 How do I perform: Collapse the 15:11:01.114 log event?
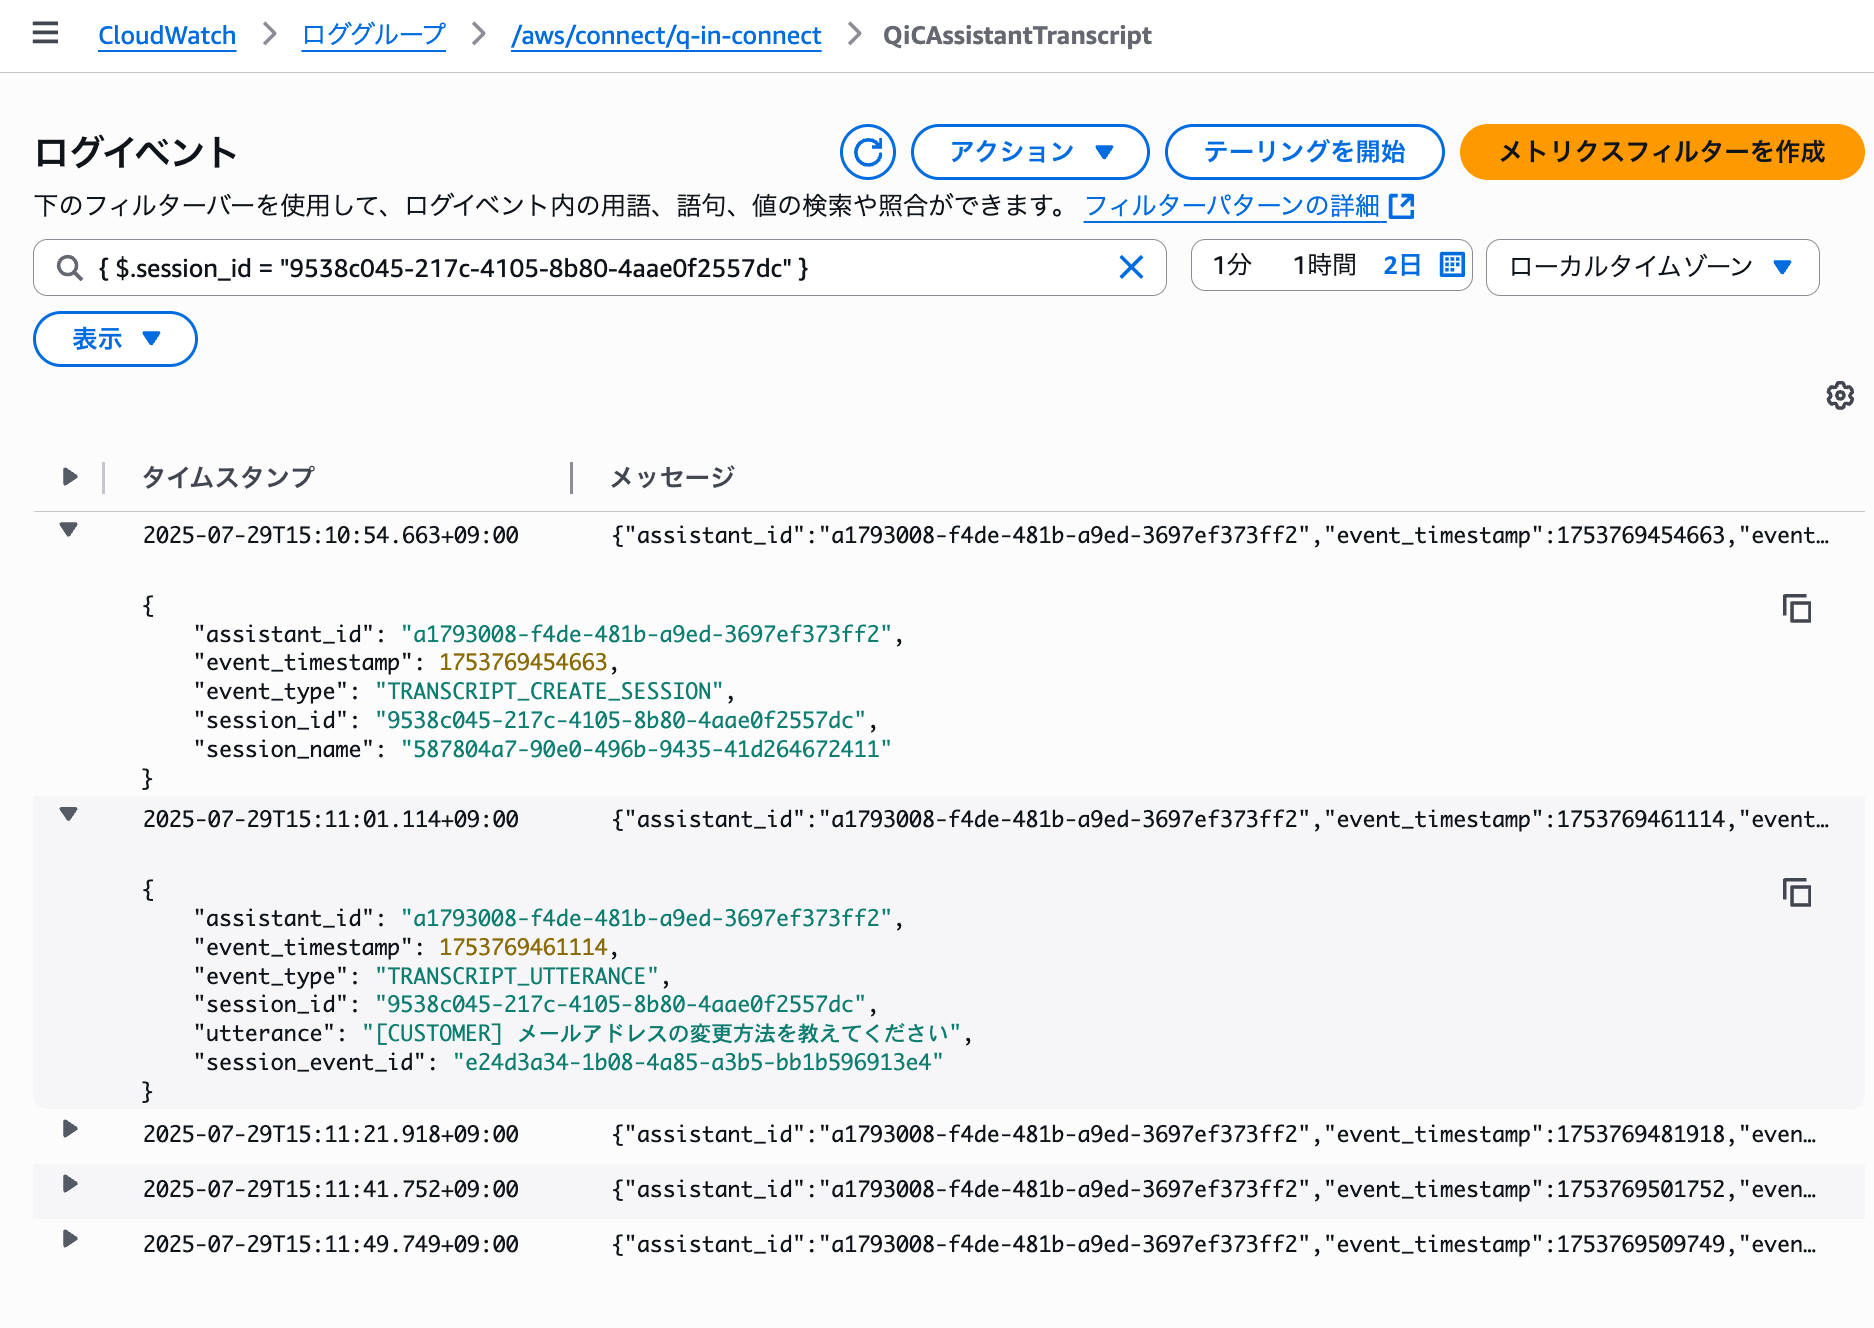click(68, 814)
